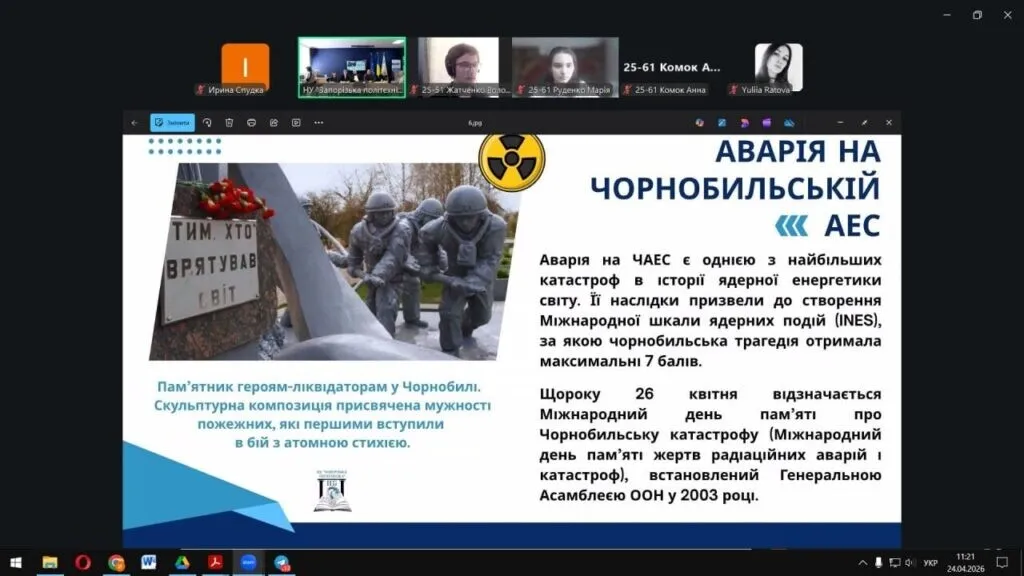
Task: Toggle fullscreen for the Photos viewer window
Action: tap(865, 123)
